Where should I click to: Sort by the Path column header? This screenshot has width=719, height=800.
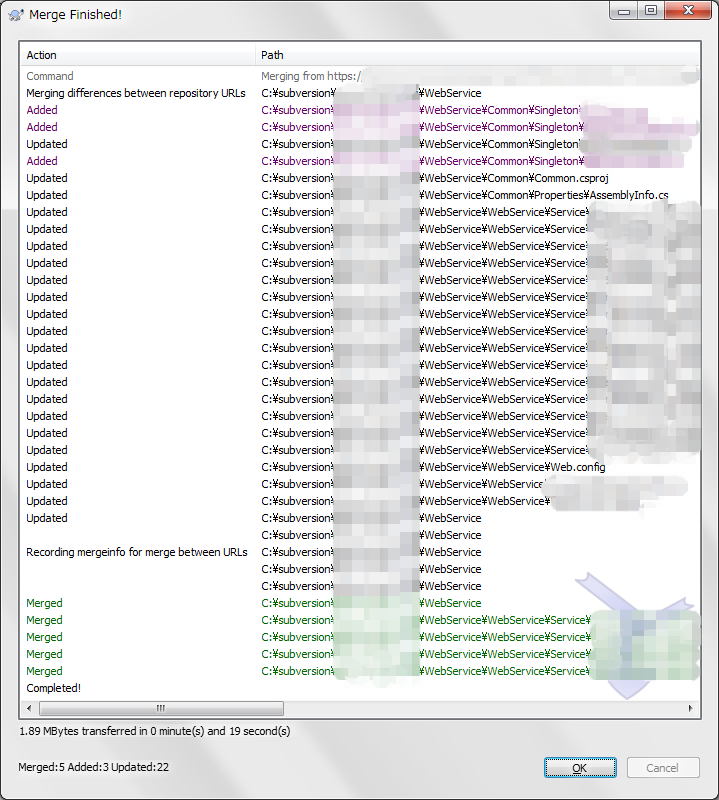click(400, 55)
